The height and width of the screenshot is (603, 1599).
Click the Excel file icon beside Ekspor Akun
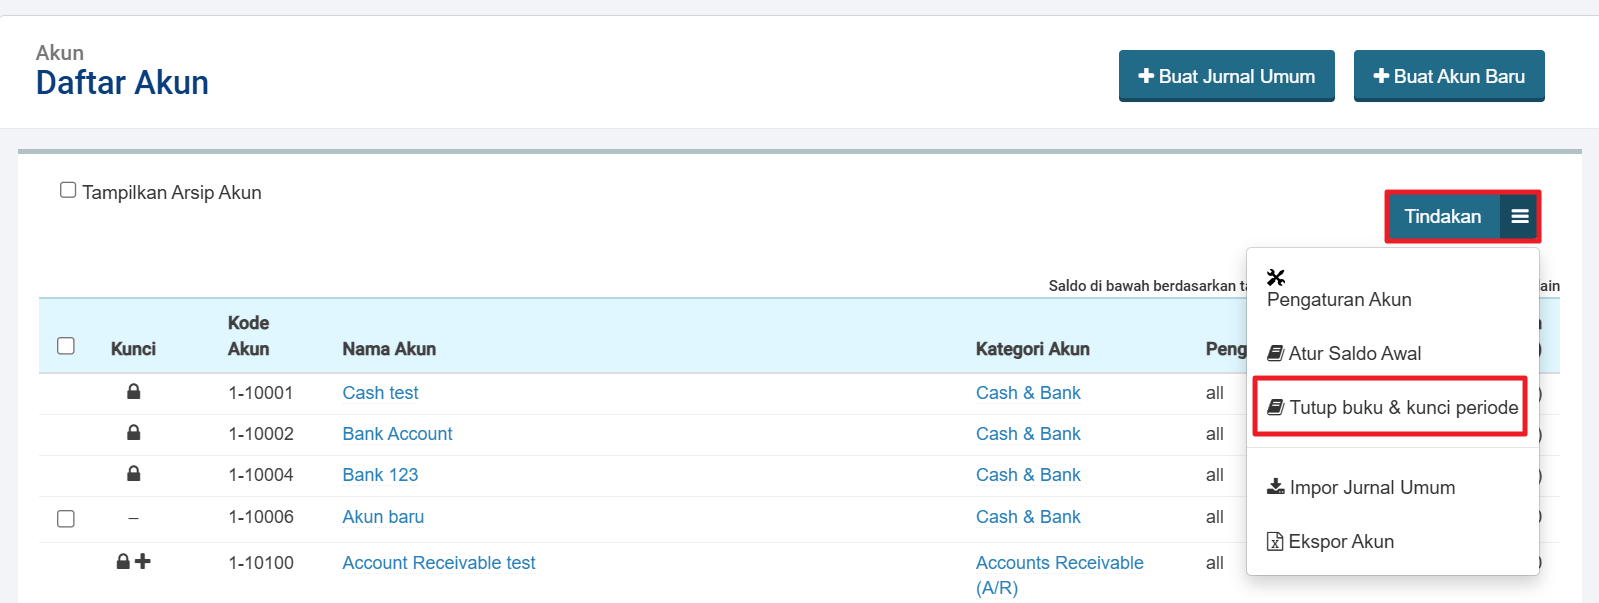tap(1275, 541)
